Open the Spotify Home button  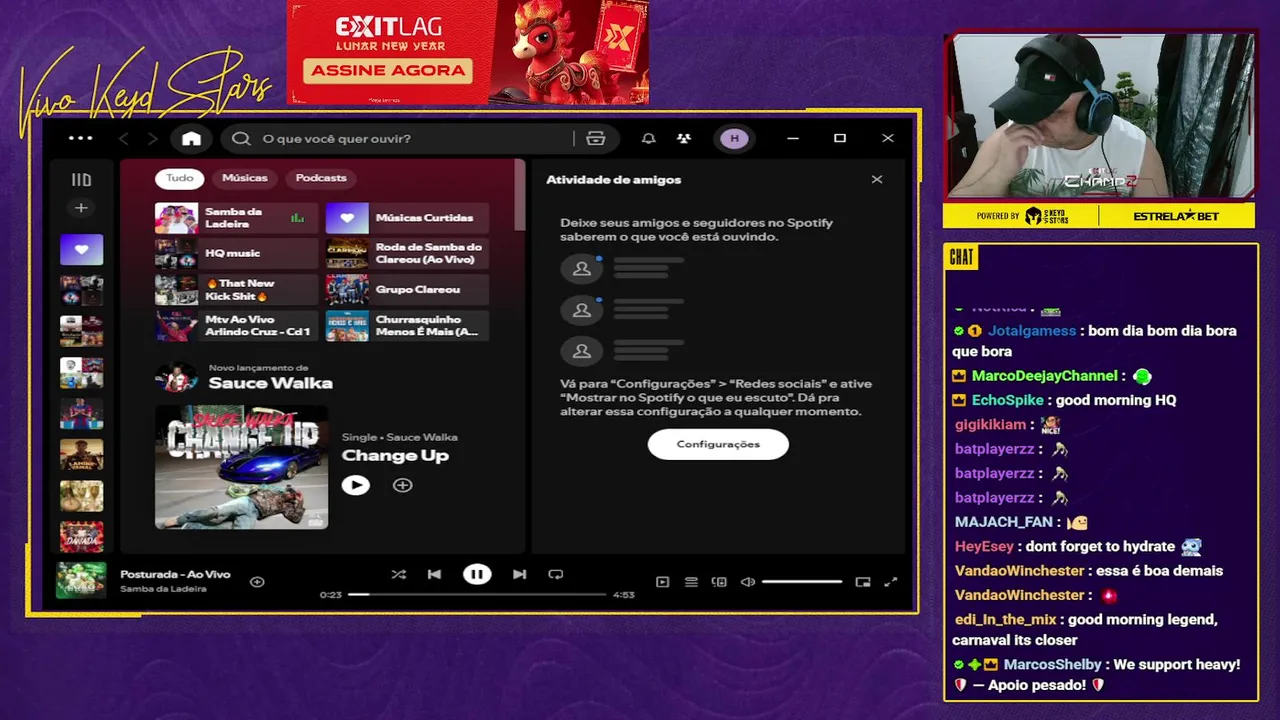191,139
